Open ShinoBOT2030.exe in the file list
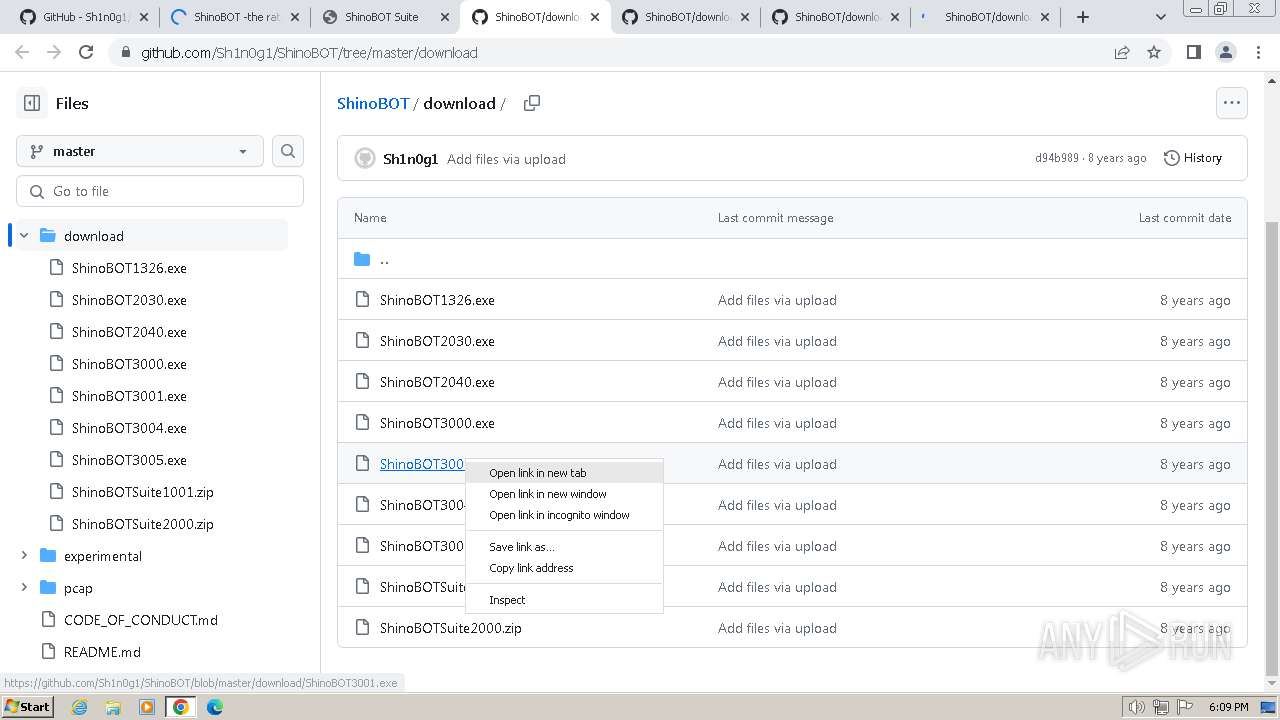 (x=437, y=341)
